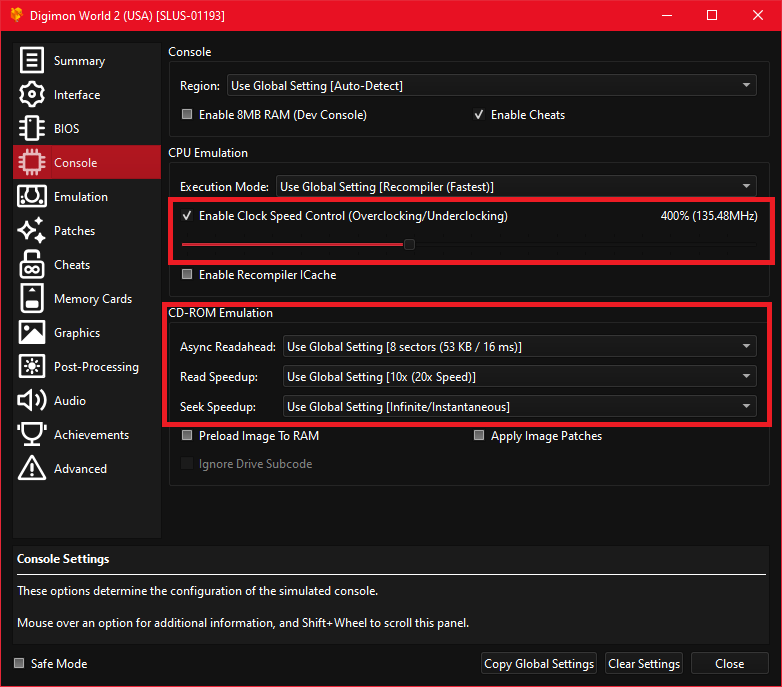782x687 pixels.
Task: Click the Console processor icon
Action: click(32, 162)
